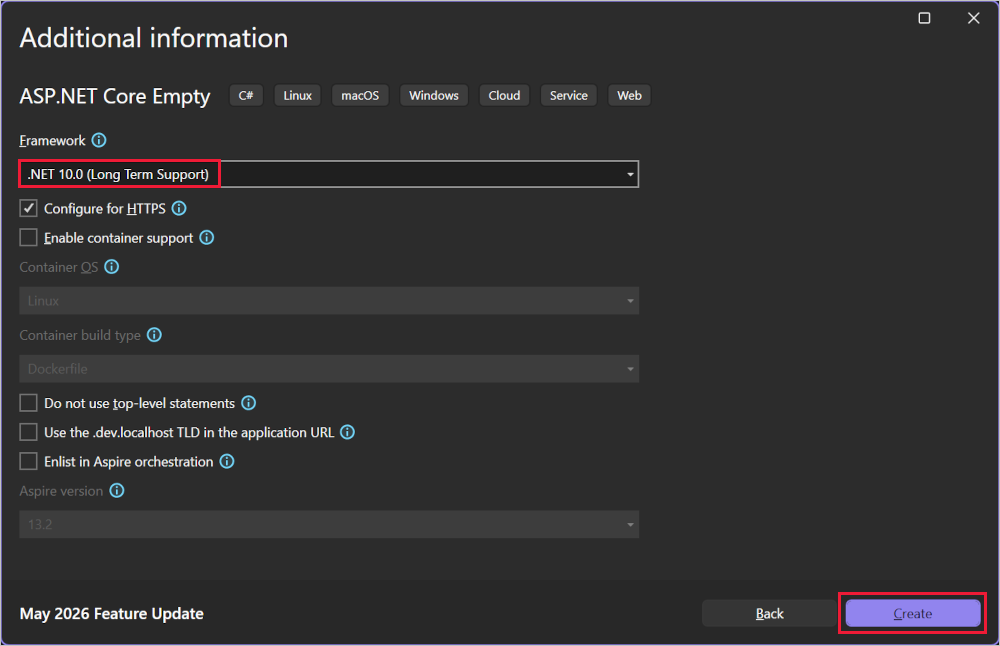Click info icon for Aspire orchestration
Image resolution: width=1000 pixels, height=646 pixels.
(227, 461)
